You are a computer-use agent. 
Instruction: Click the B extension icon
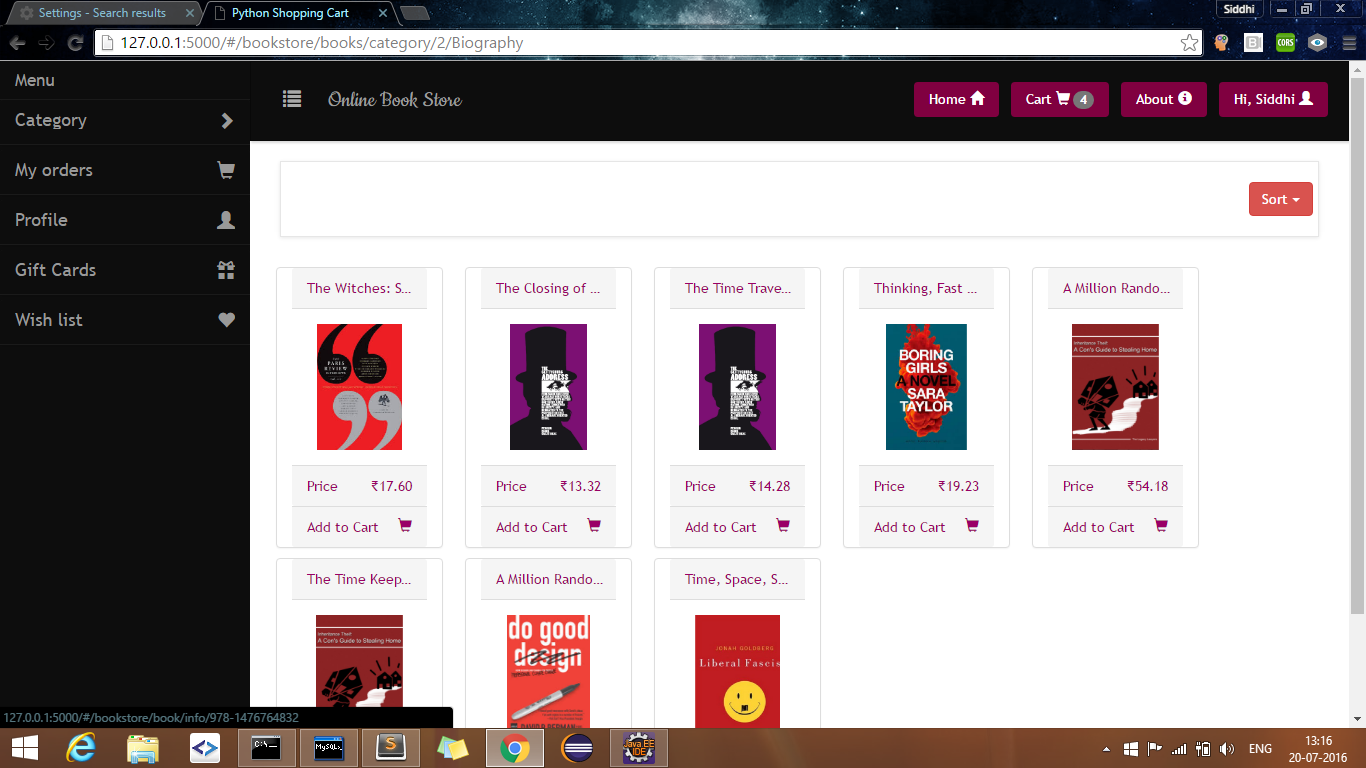click(1253, 43)
